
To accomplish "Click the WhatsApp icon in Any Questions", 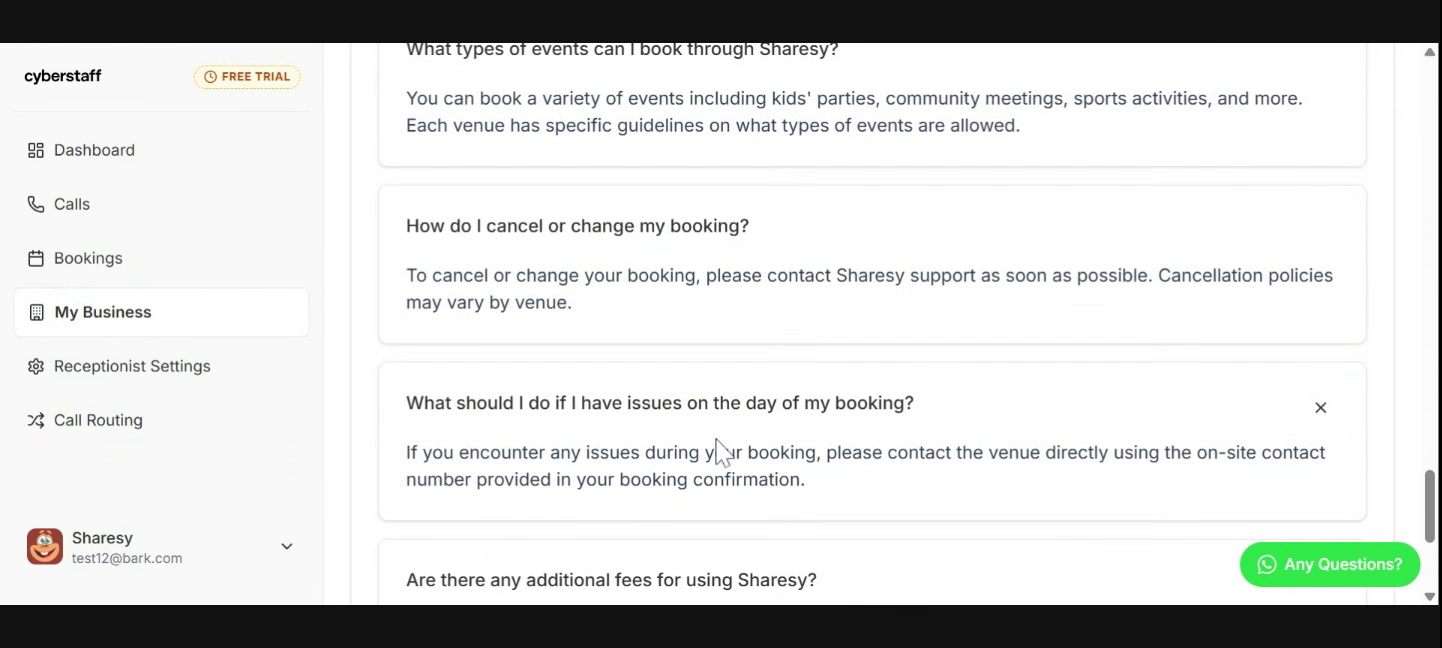I will tap(1267, 565).
